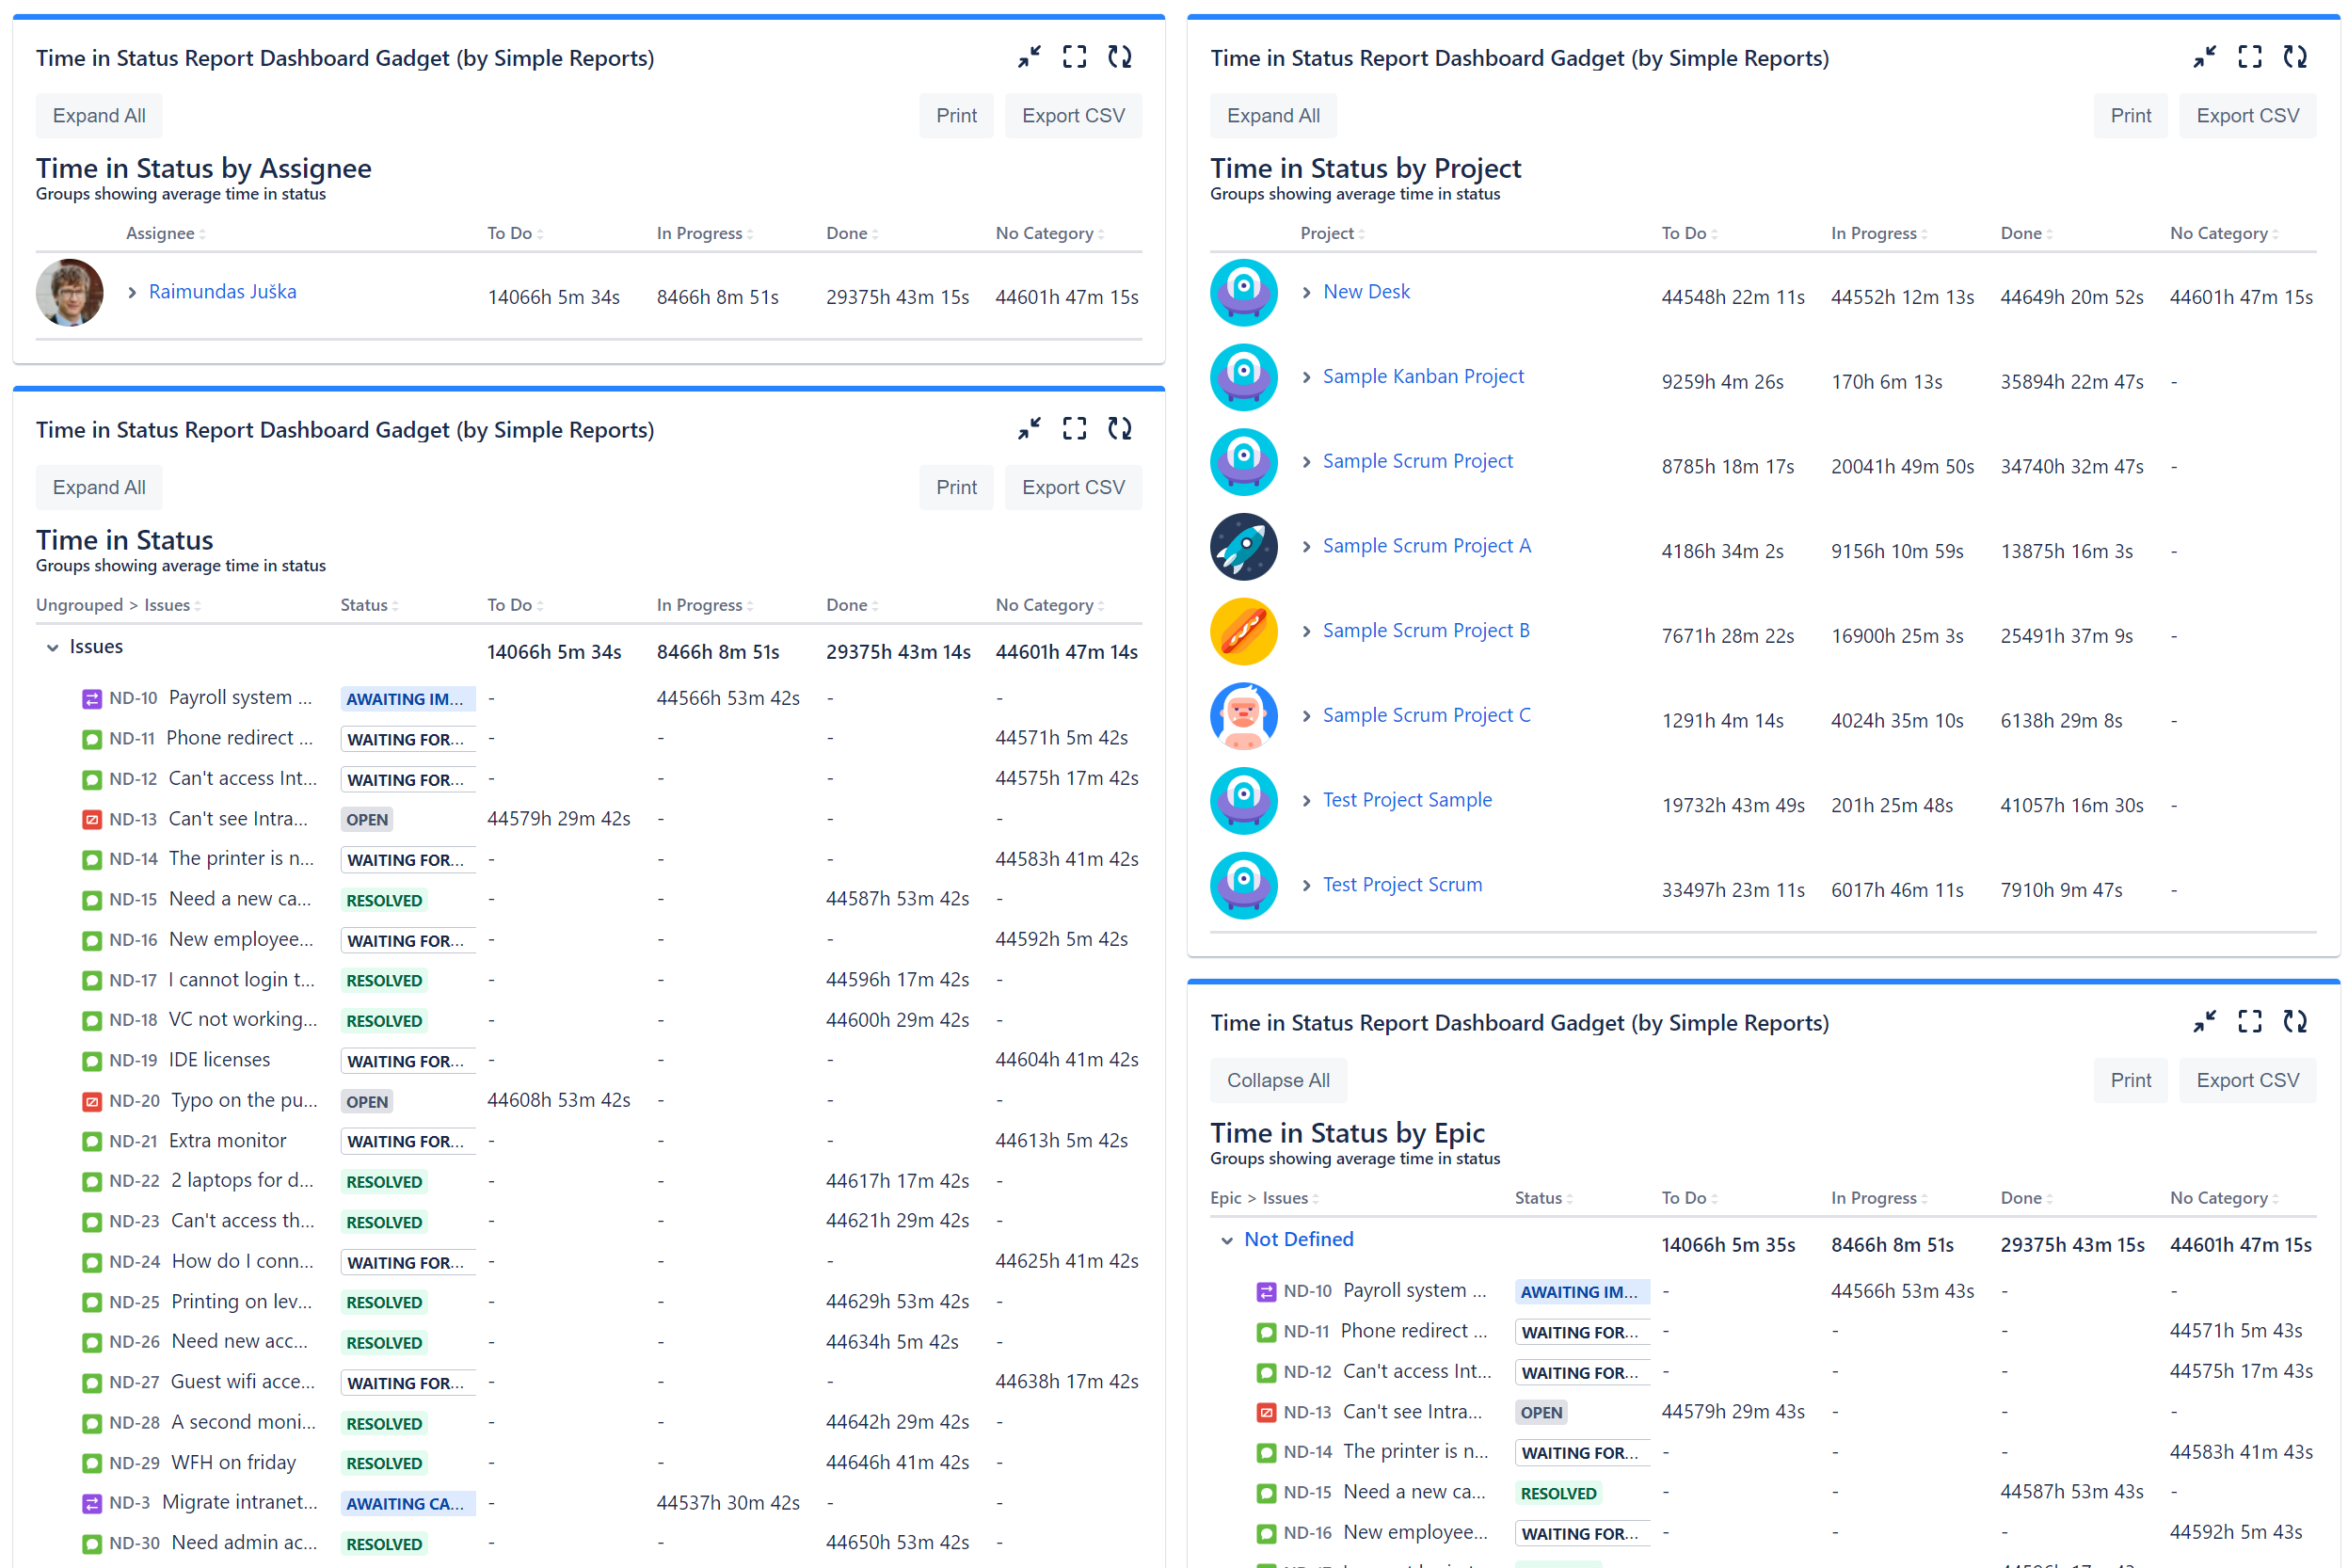Print the Time in Status by Assignee report
This screenshot has height=1568, width=2348.
point(955,116)
